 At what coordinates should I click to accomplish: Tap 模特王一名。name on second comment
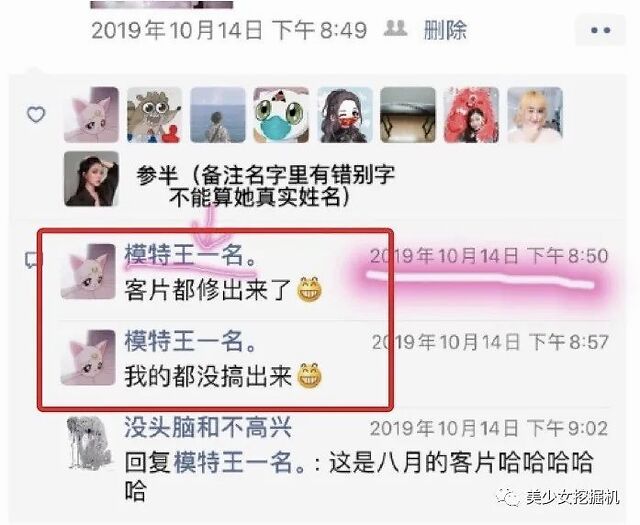point(190,341)
